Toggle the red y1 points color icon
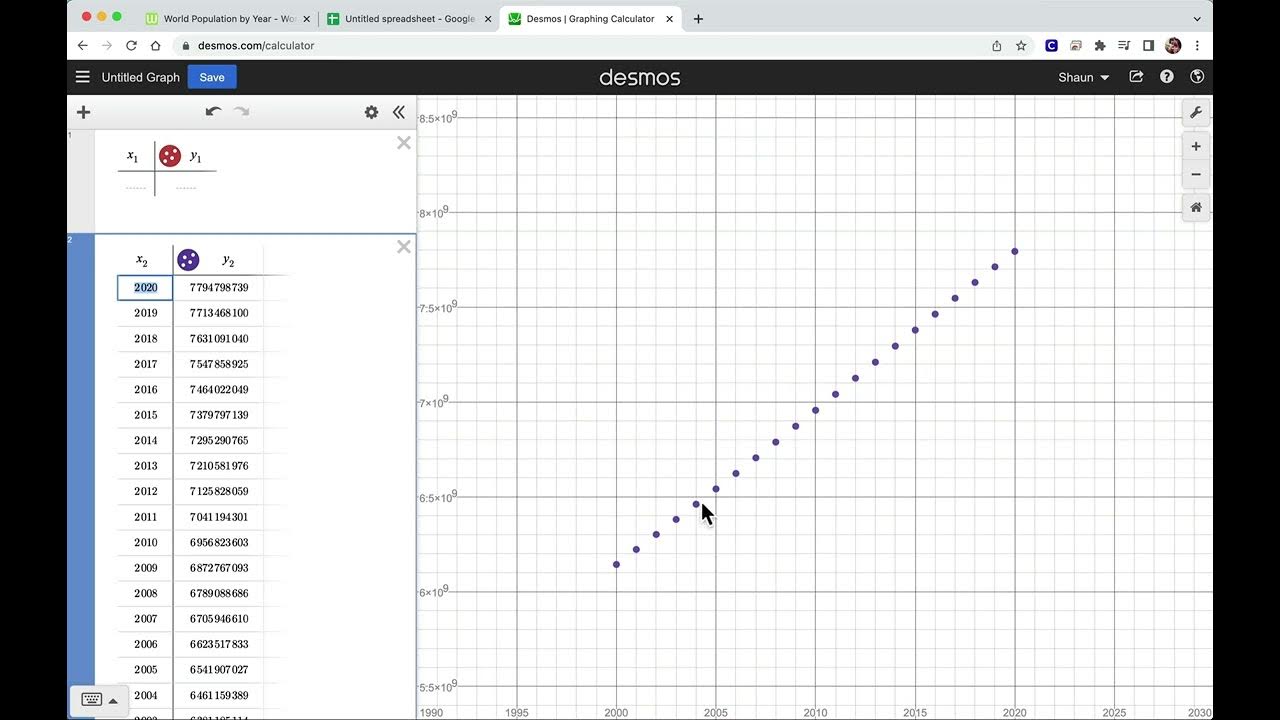This screenshot has height=720, width=1280. point(170,156)
